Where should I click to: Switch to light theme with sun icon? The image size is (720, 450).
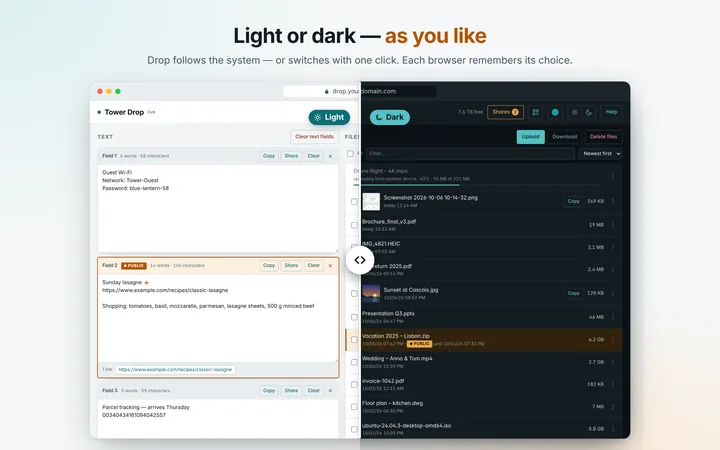point(574,112)
